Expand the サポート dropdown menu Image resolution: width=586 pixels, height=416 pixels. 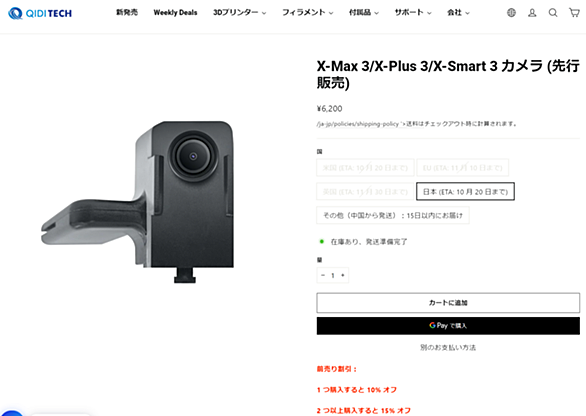click(x=413, y=13)
